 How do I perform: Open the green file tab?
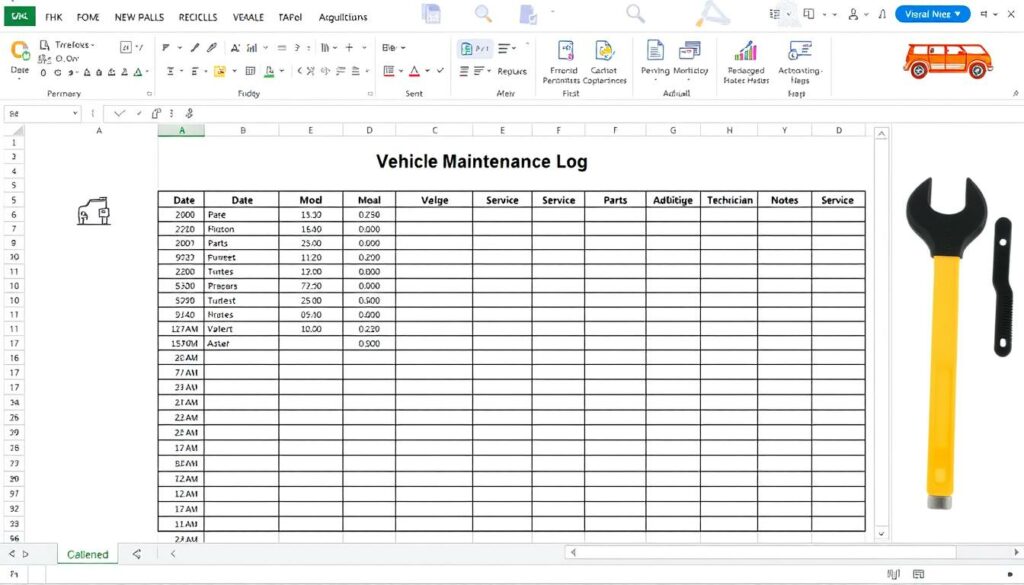(x=20, y=16)
